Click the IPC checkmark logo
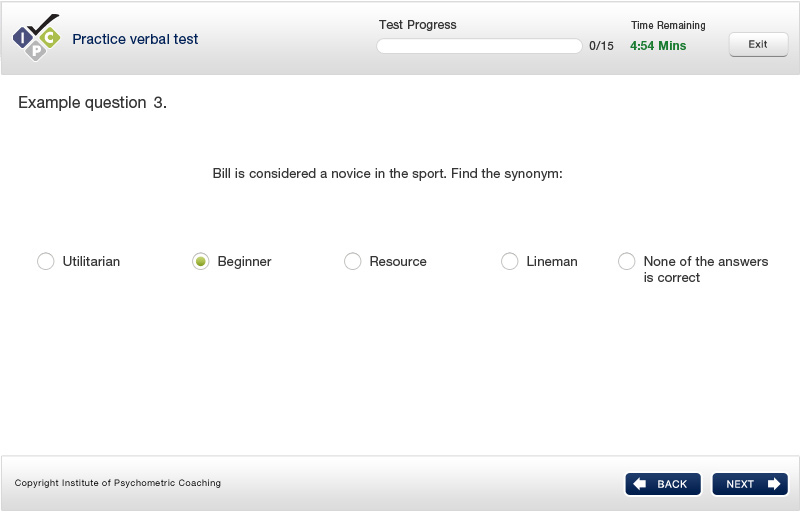The image size is (800, 512). click(36, 38)
